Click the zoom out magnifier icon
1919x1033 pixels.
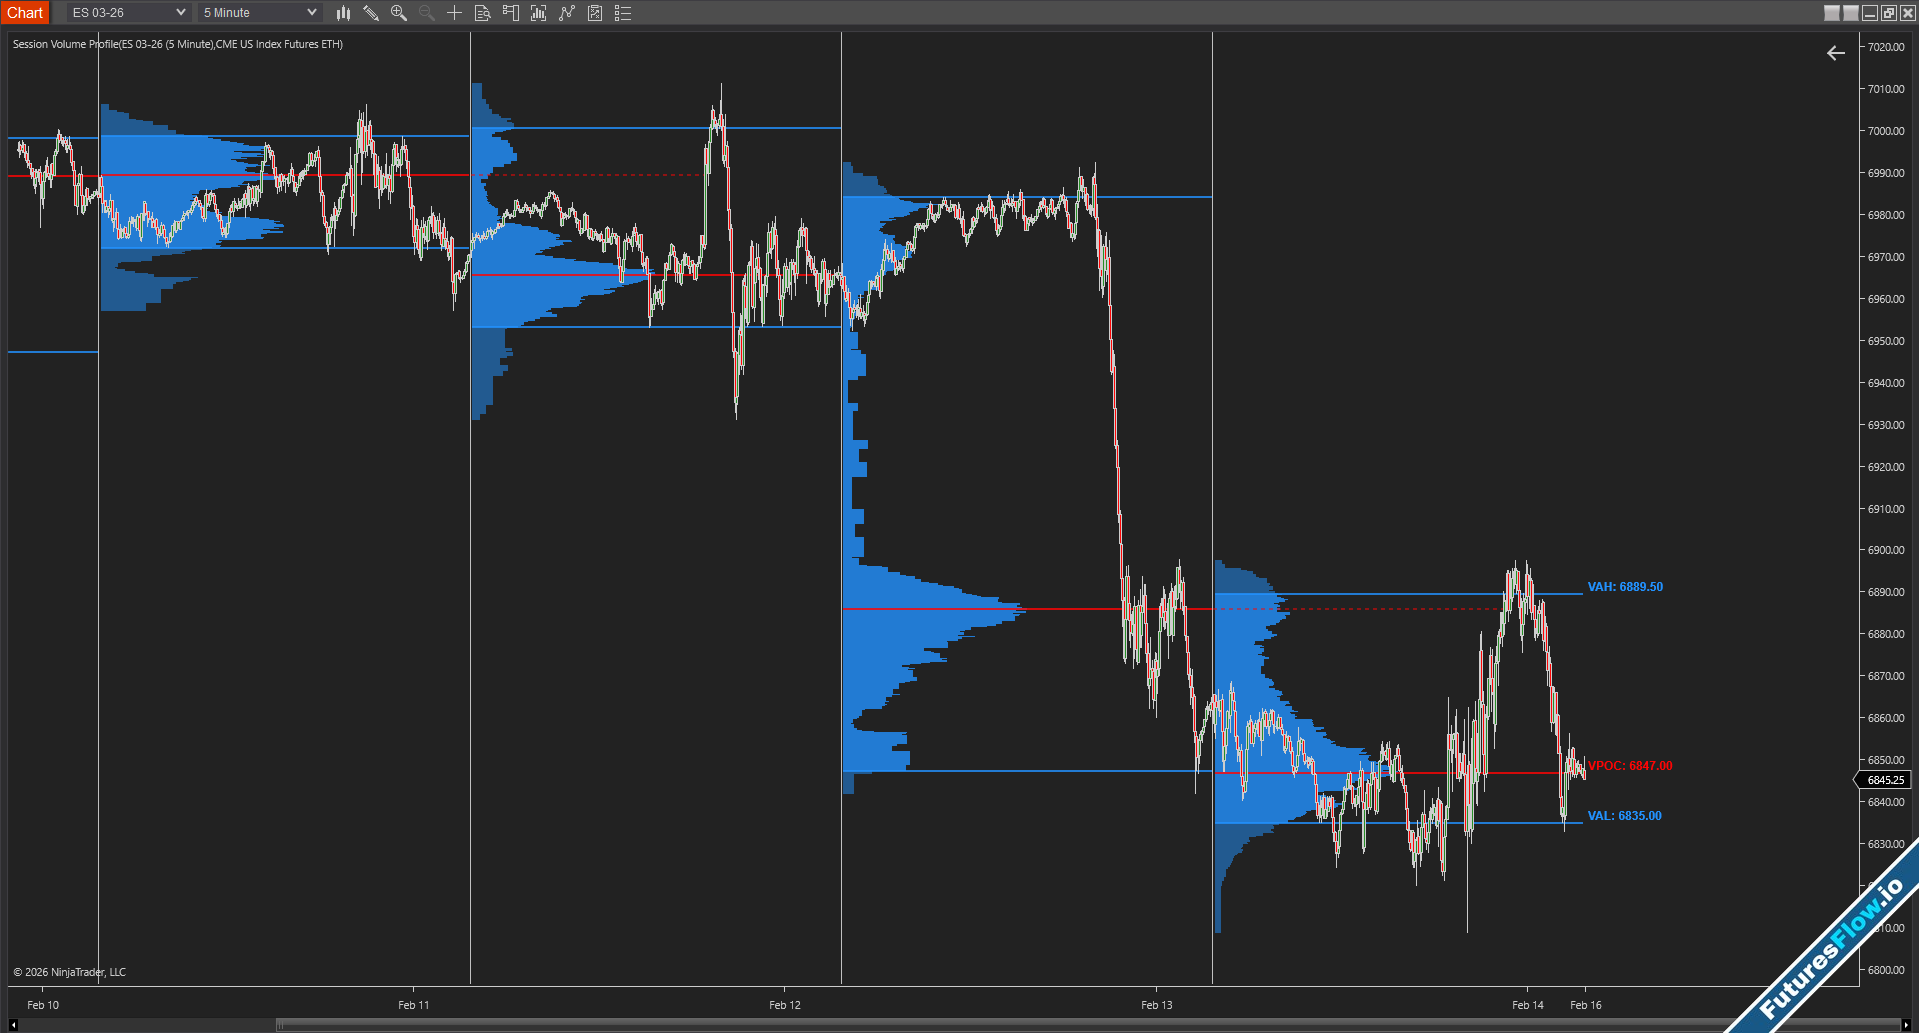pos(427,13)
